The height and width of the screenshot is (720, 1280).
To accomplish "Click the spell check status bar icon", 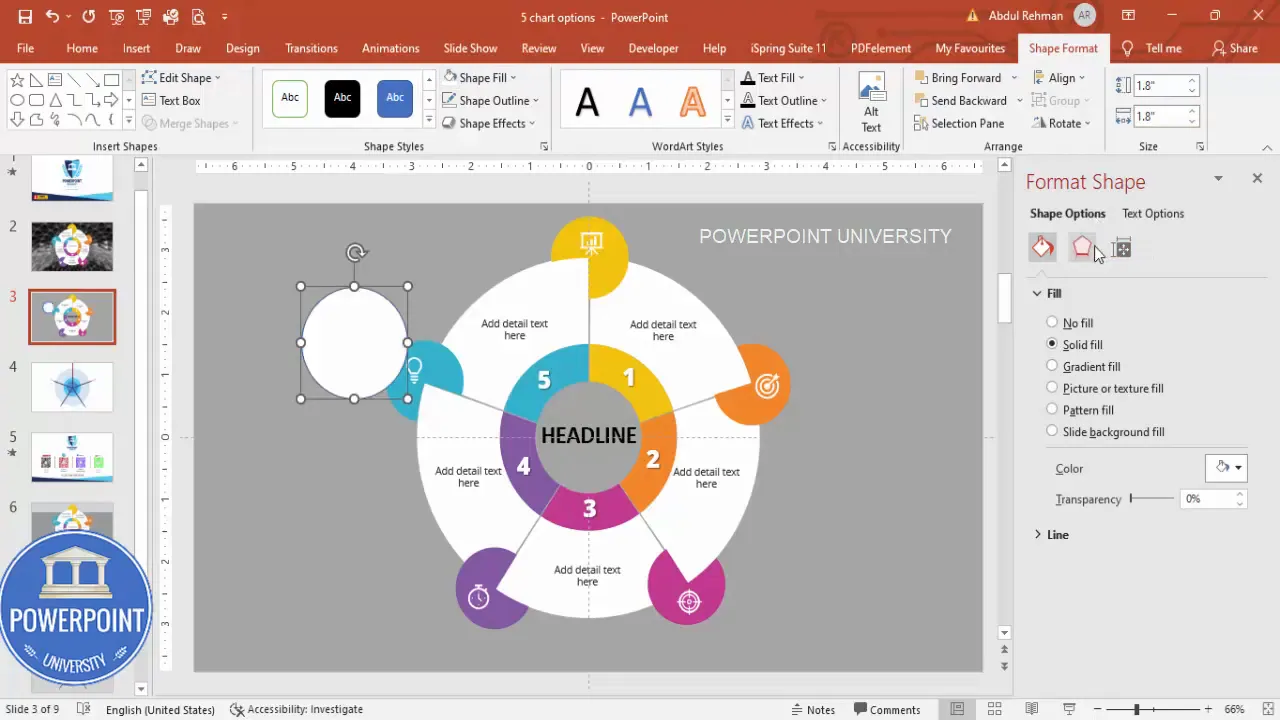I will click(84, 709).
